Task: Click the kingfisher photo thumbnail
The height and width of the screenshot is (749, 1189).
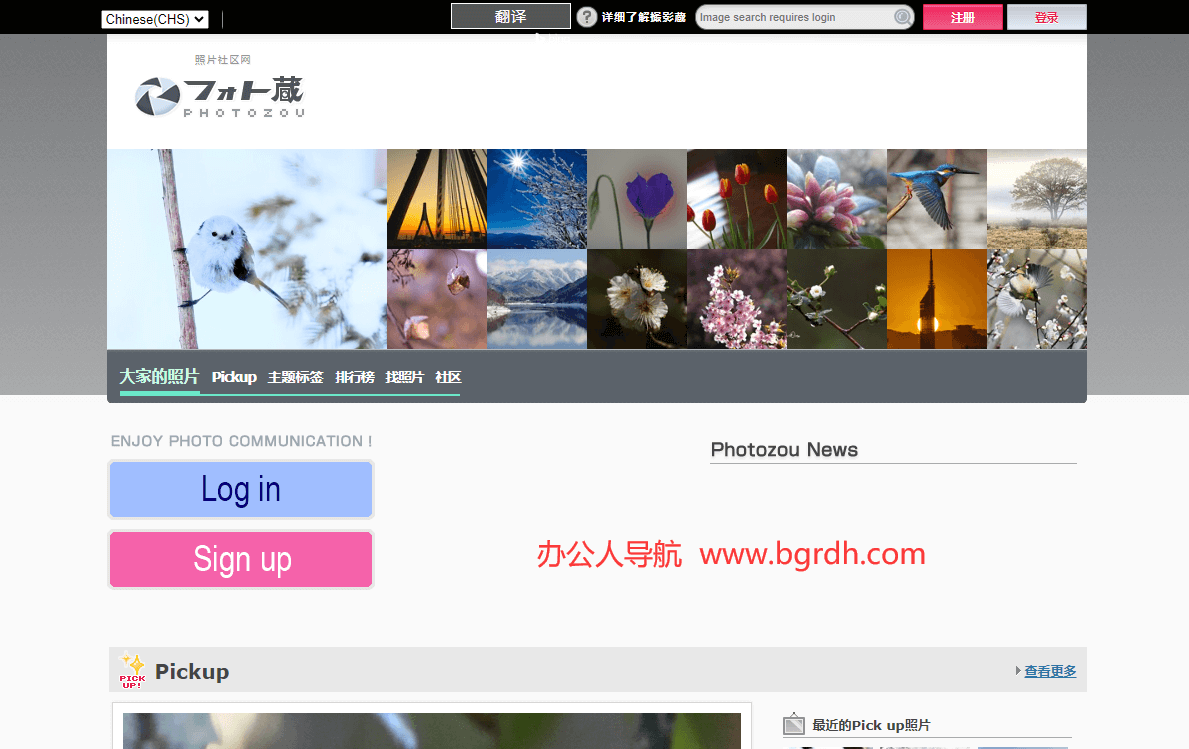Action: tap(936, 198)
